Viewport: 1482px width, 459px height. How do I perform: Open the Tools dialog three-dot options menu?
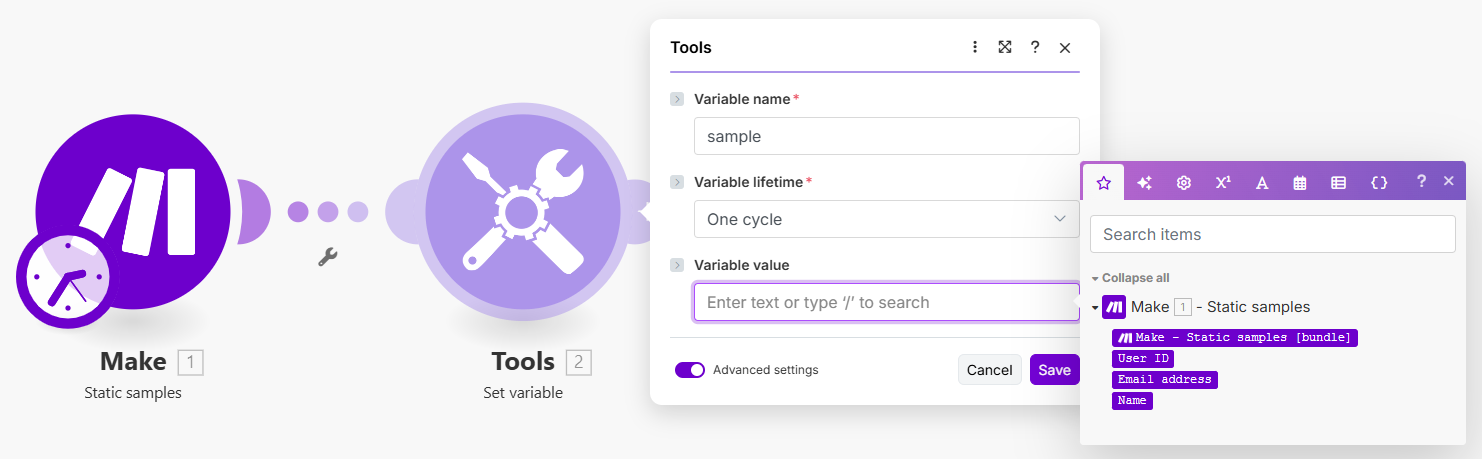tap(975, 47)
